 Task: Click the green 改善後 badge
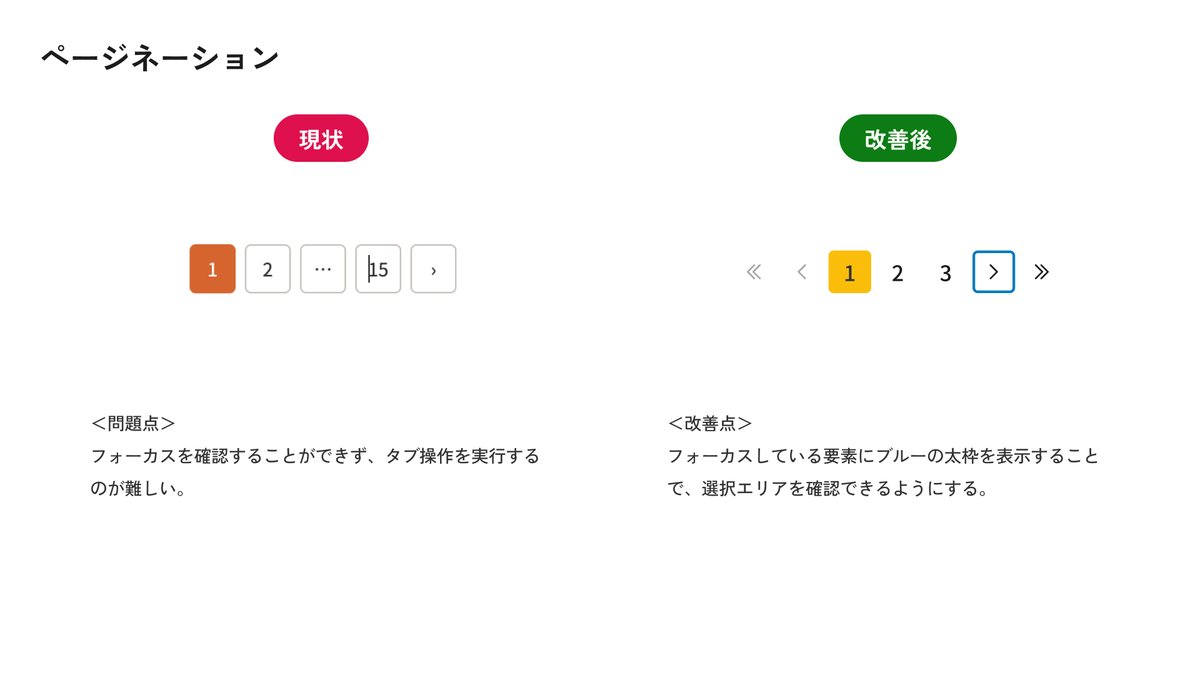click(897, 138)
